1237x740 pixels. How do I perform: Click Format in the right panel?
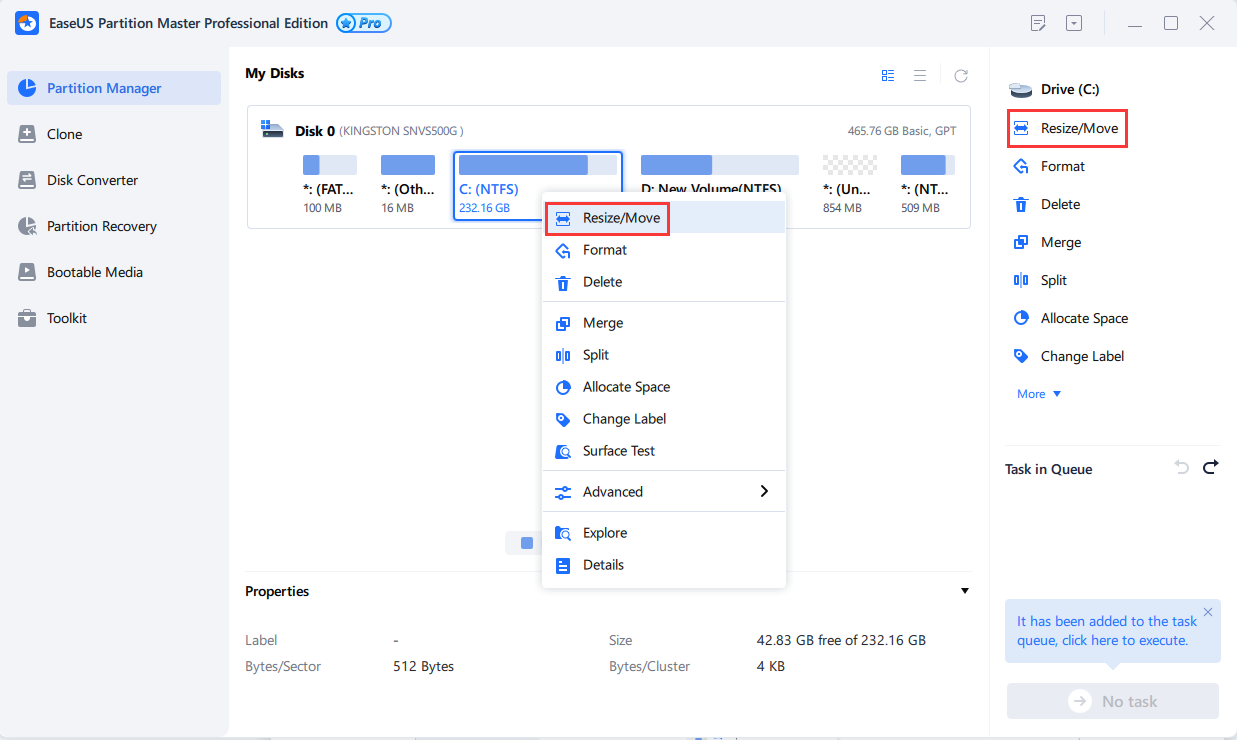pyautogui.click(x=1049, y=166)
